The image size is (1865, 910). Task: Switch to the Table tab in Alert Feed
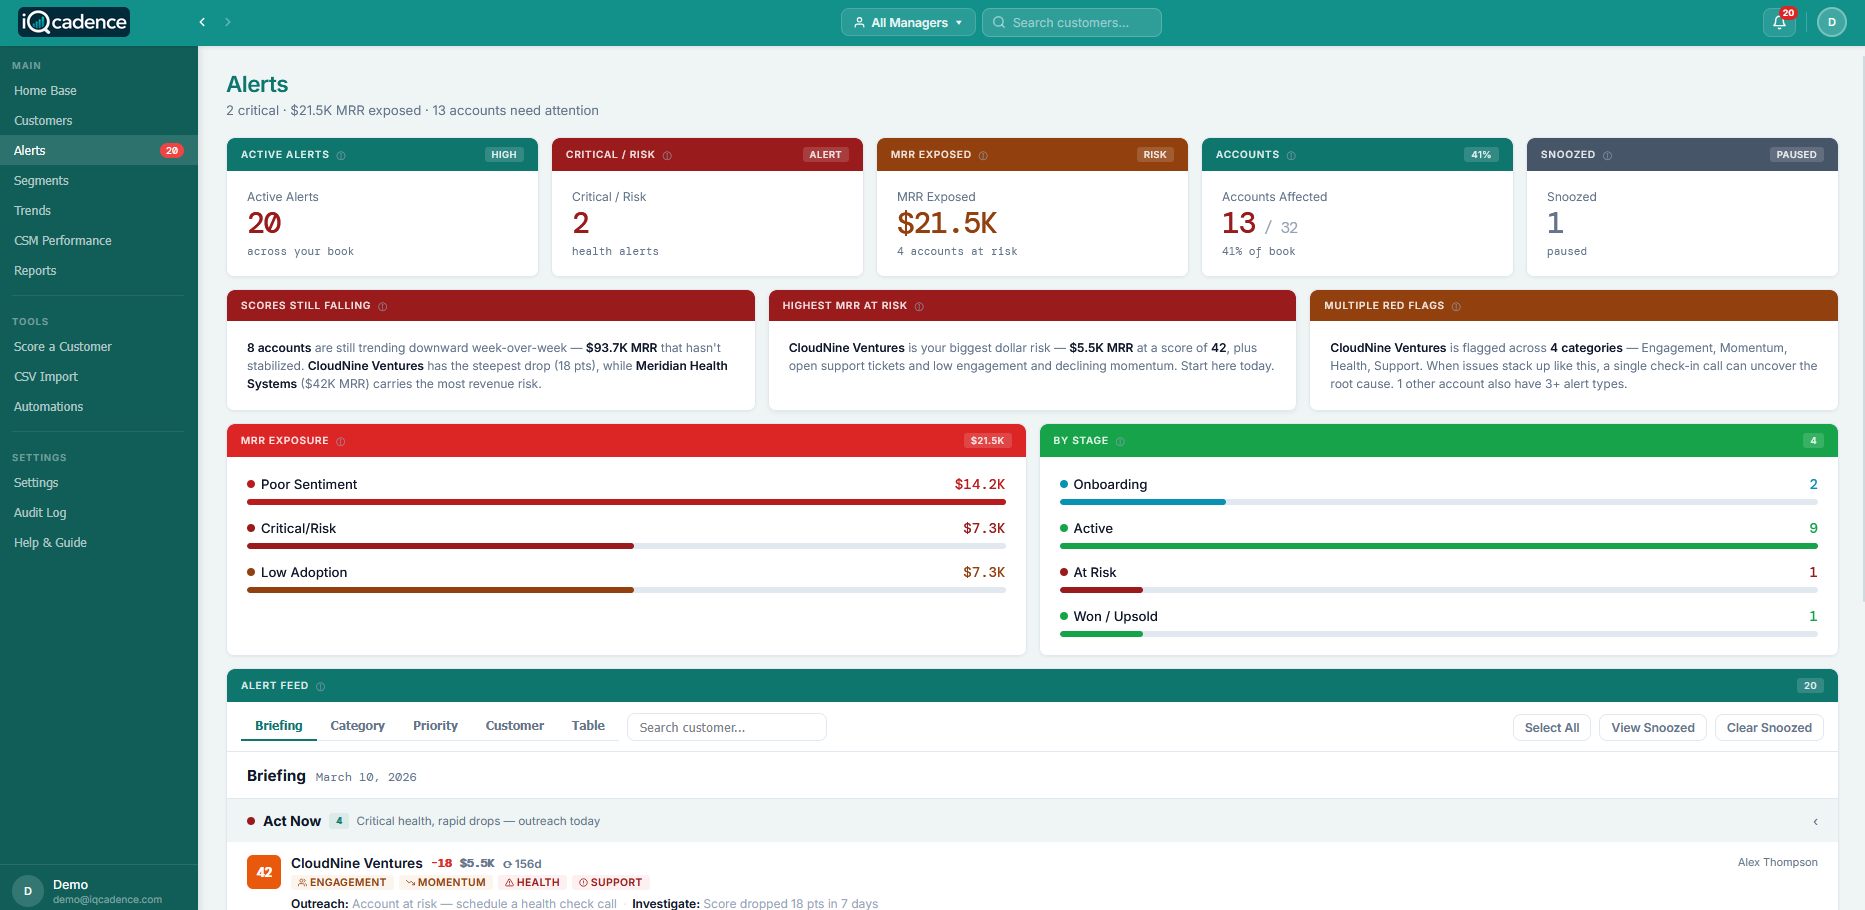click(x=588, y=726)
